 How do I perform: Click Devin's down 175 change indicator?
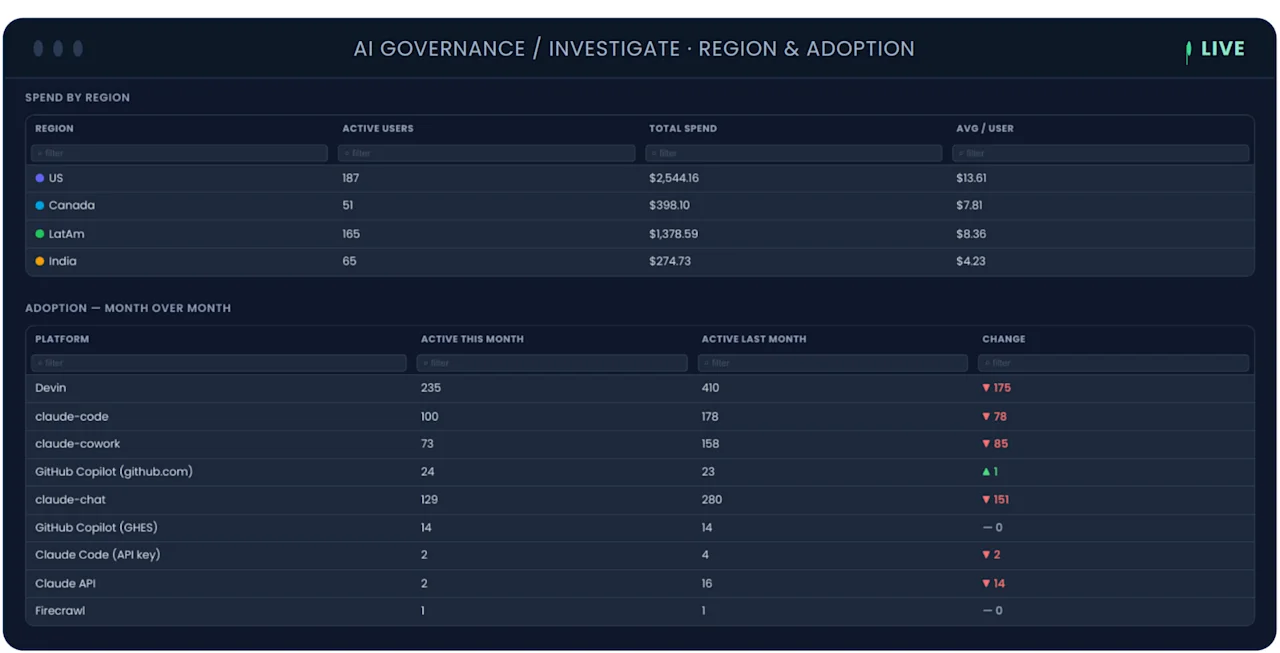click(x=996, y=388)
